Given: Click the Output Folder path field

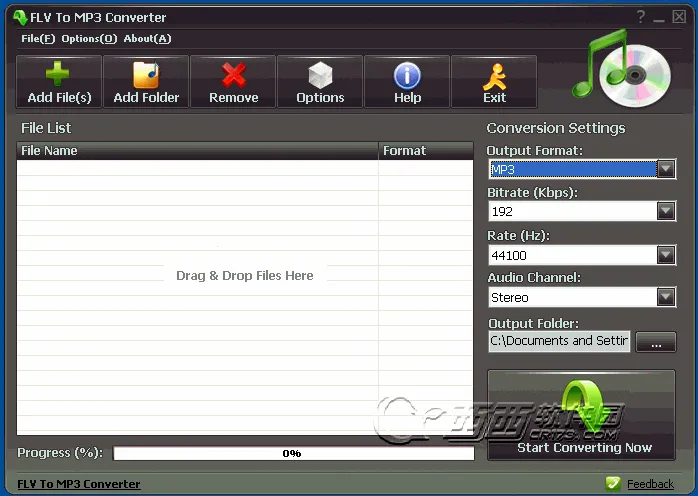Looking at the screenshot, I should coord(558,341).
